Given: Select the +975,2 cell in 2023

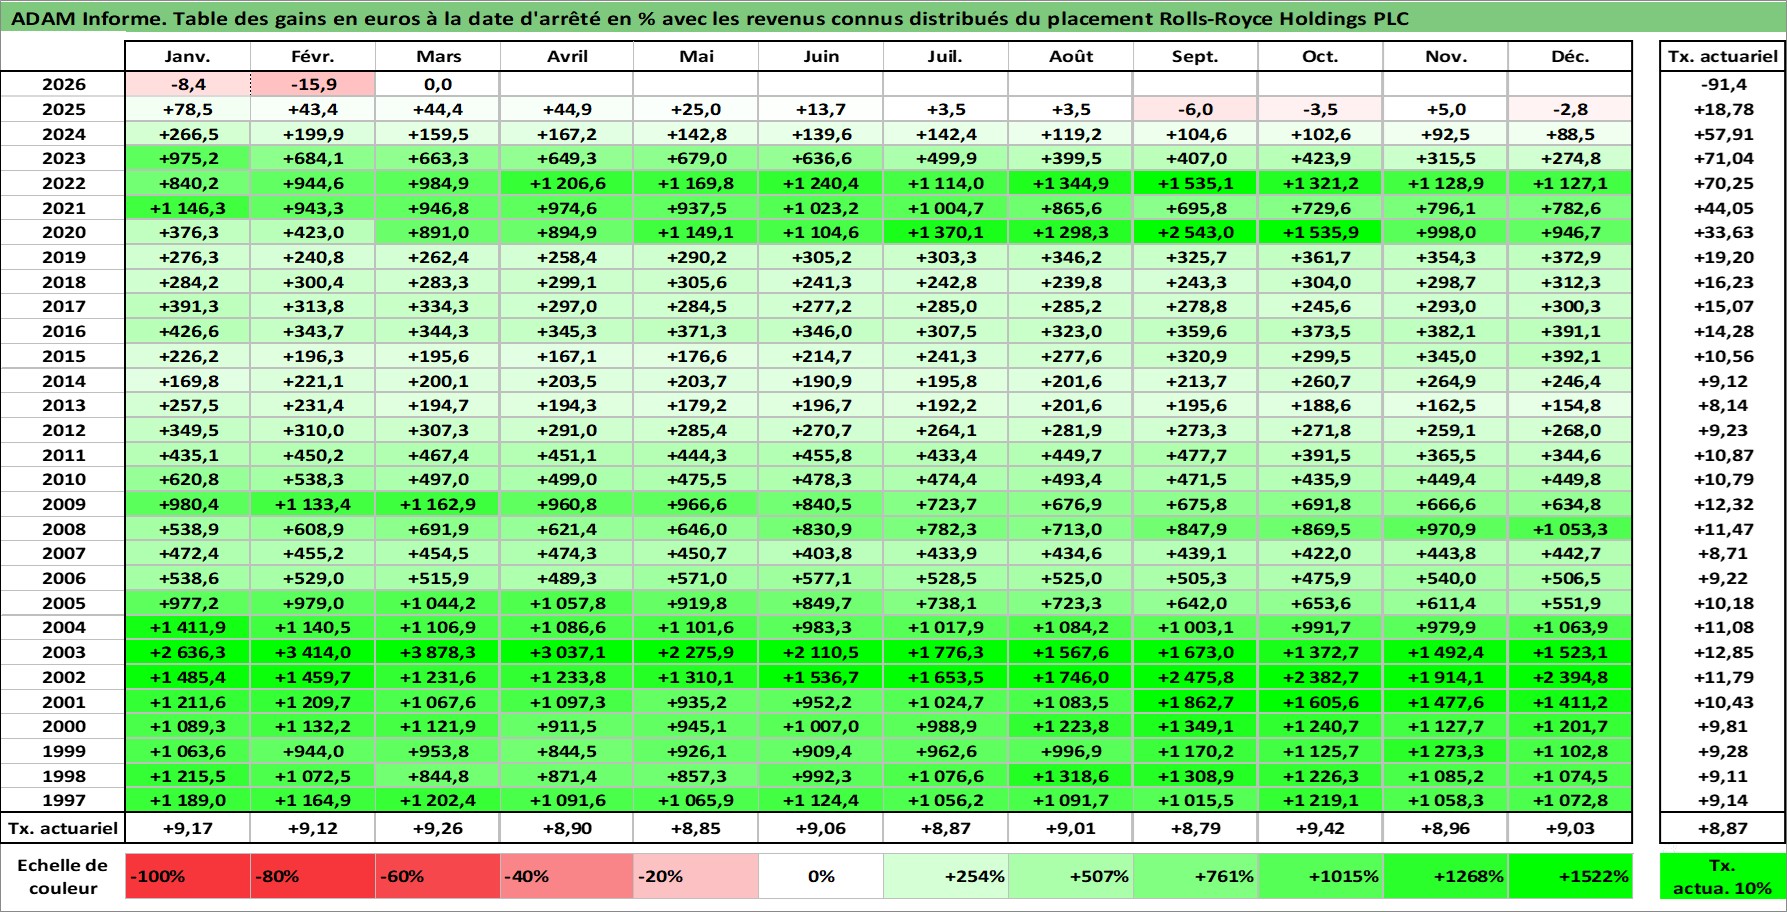Looking at the screenshot, I should 188,158.
